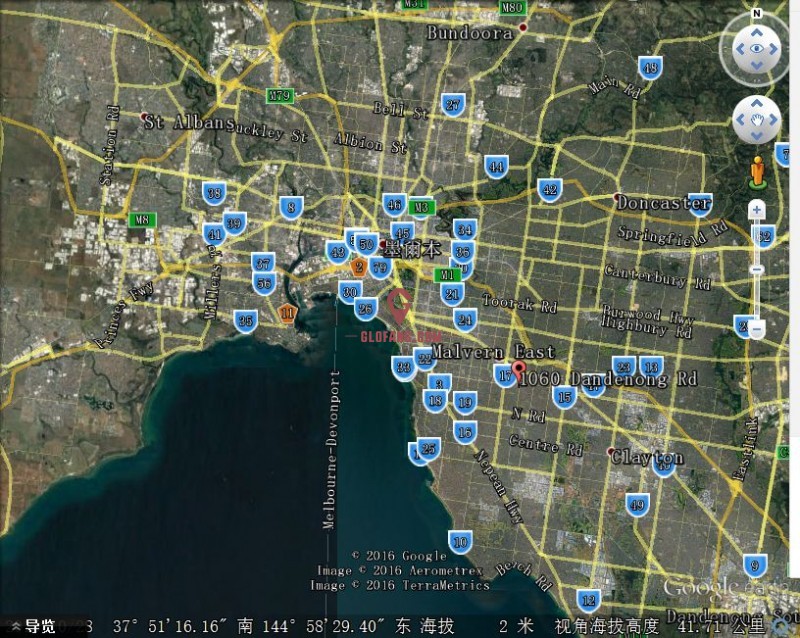Click the look-left arrow on eye joystick
Image resolution: width=800 pixels, height=638 pixels.
pyautogui.click(x=739, y=47)
